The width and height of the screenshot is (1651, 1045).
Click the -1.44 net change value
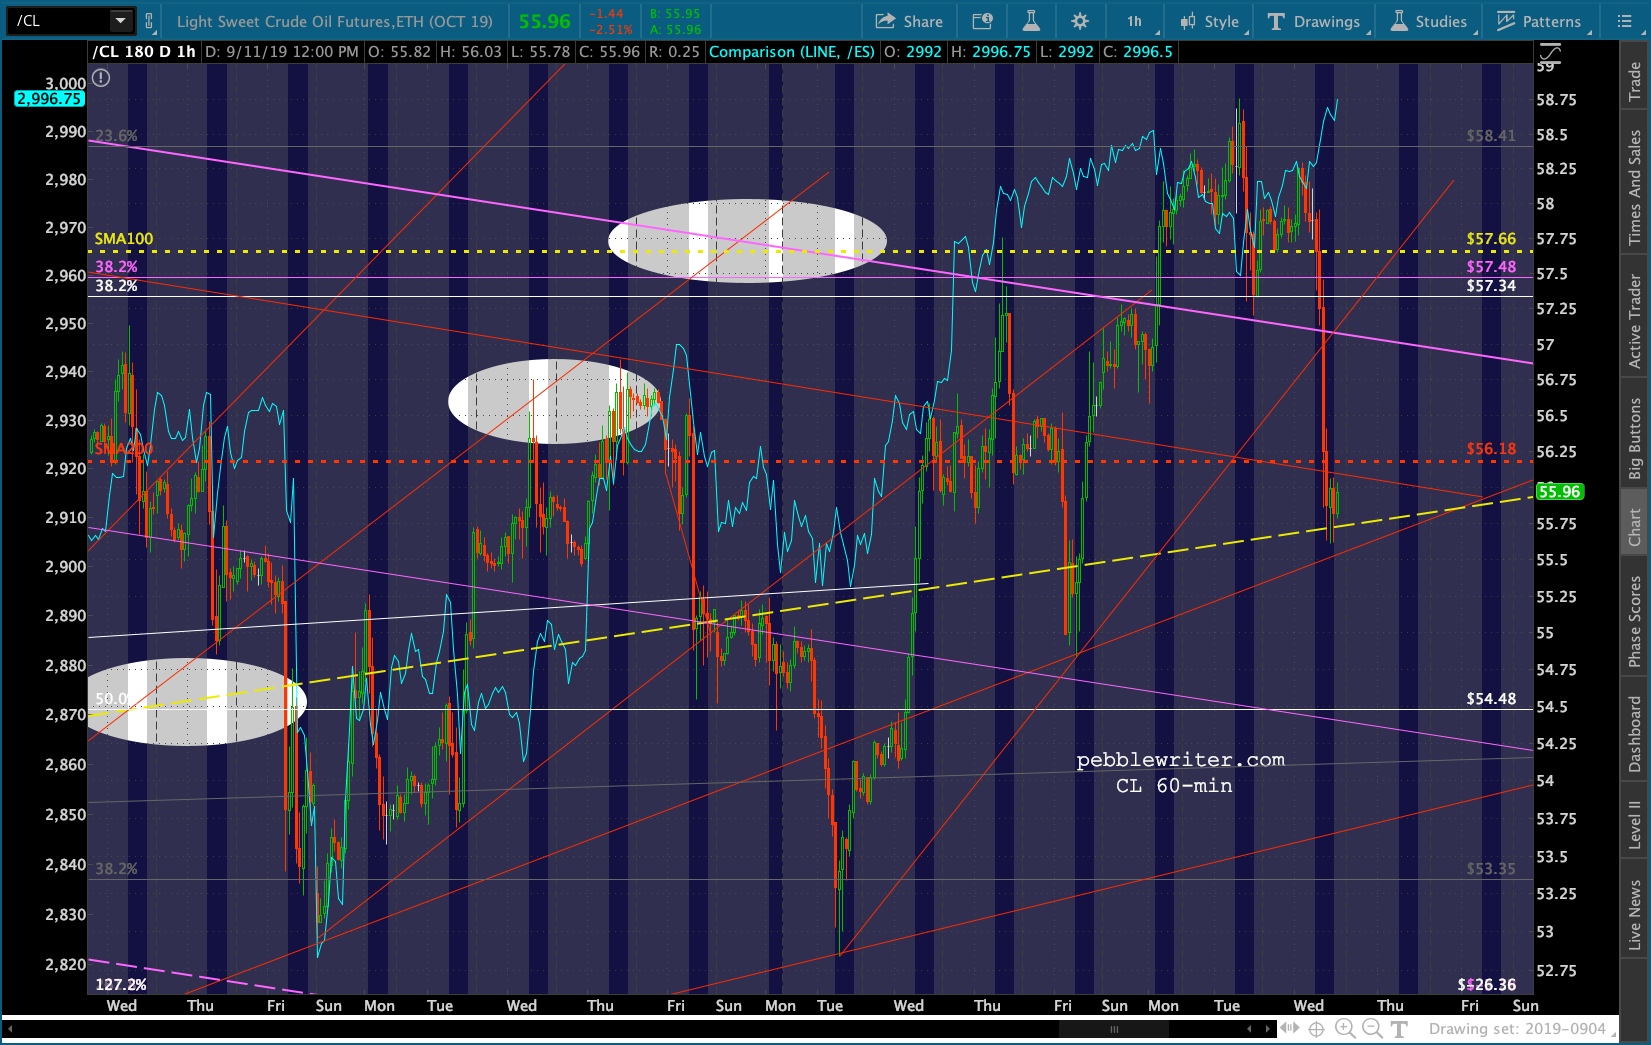tap(606, 14)
